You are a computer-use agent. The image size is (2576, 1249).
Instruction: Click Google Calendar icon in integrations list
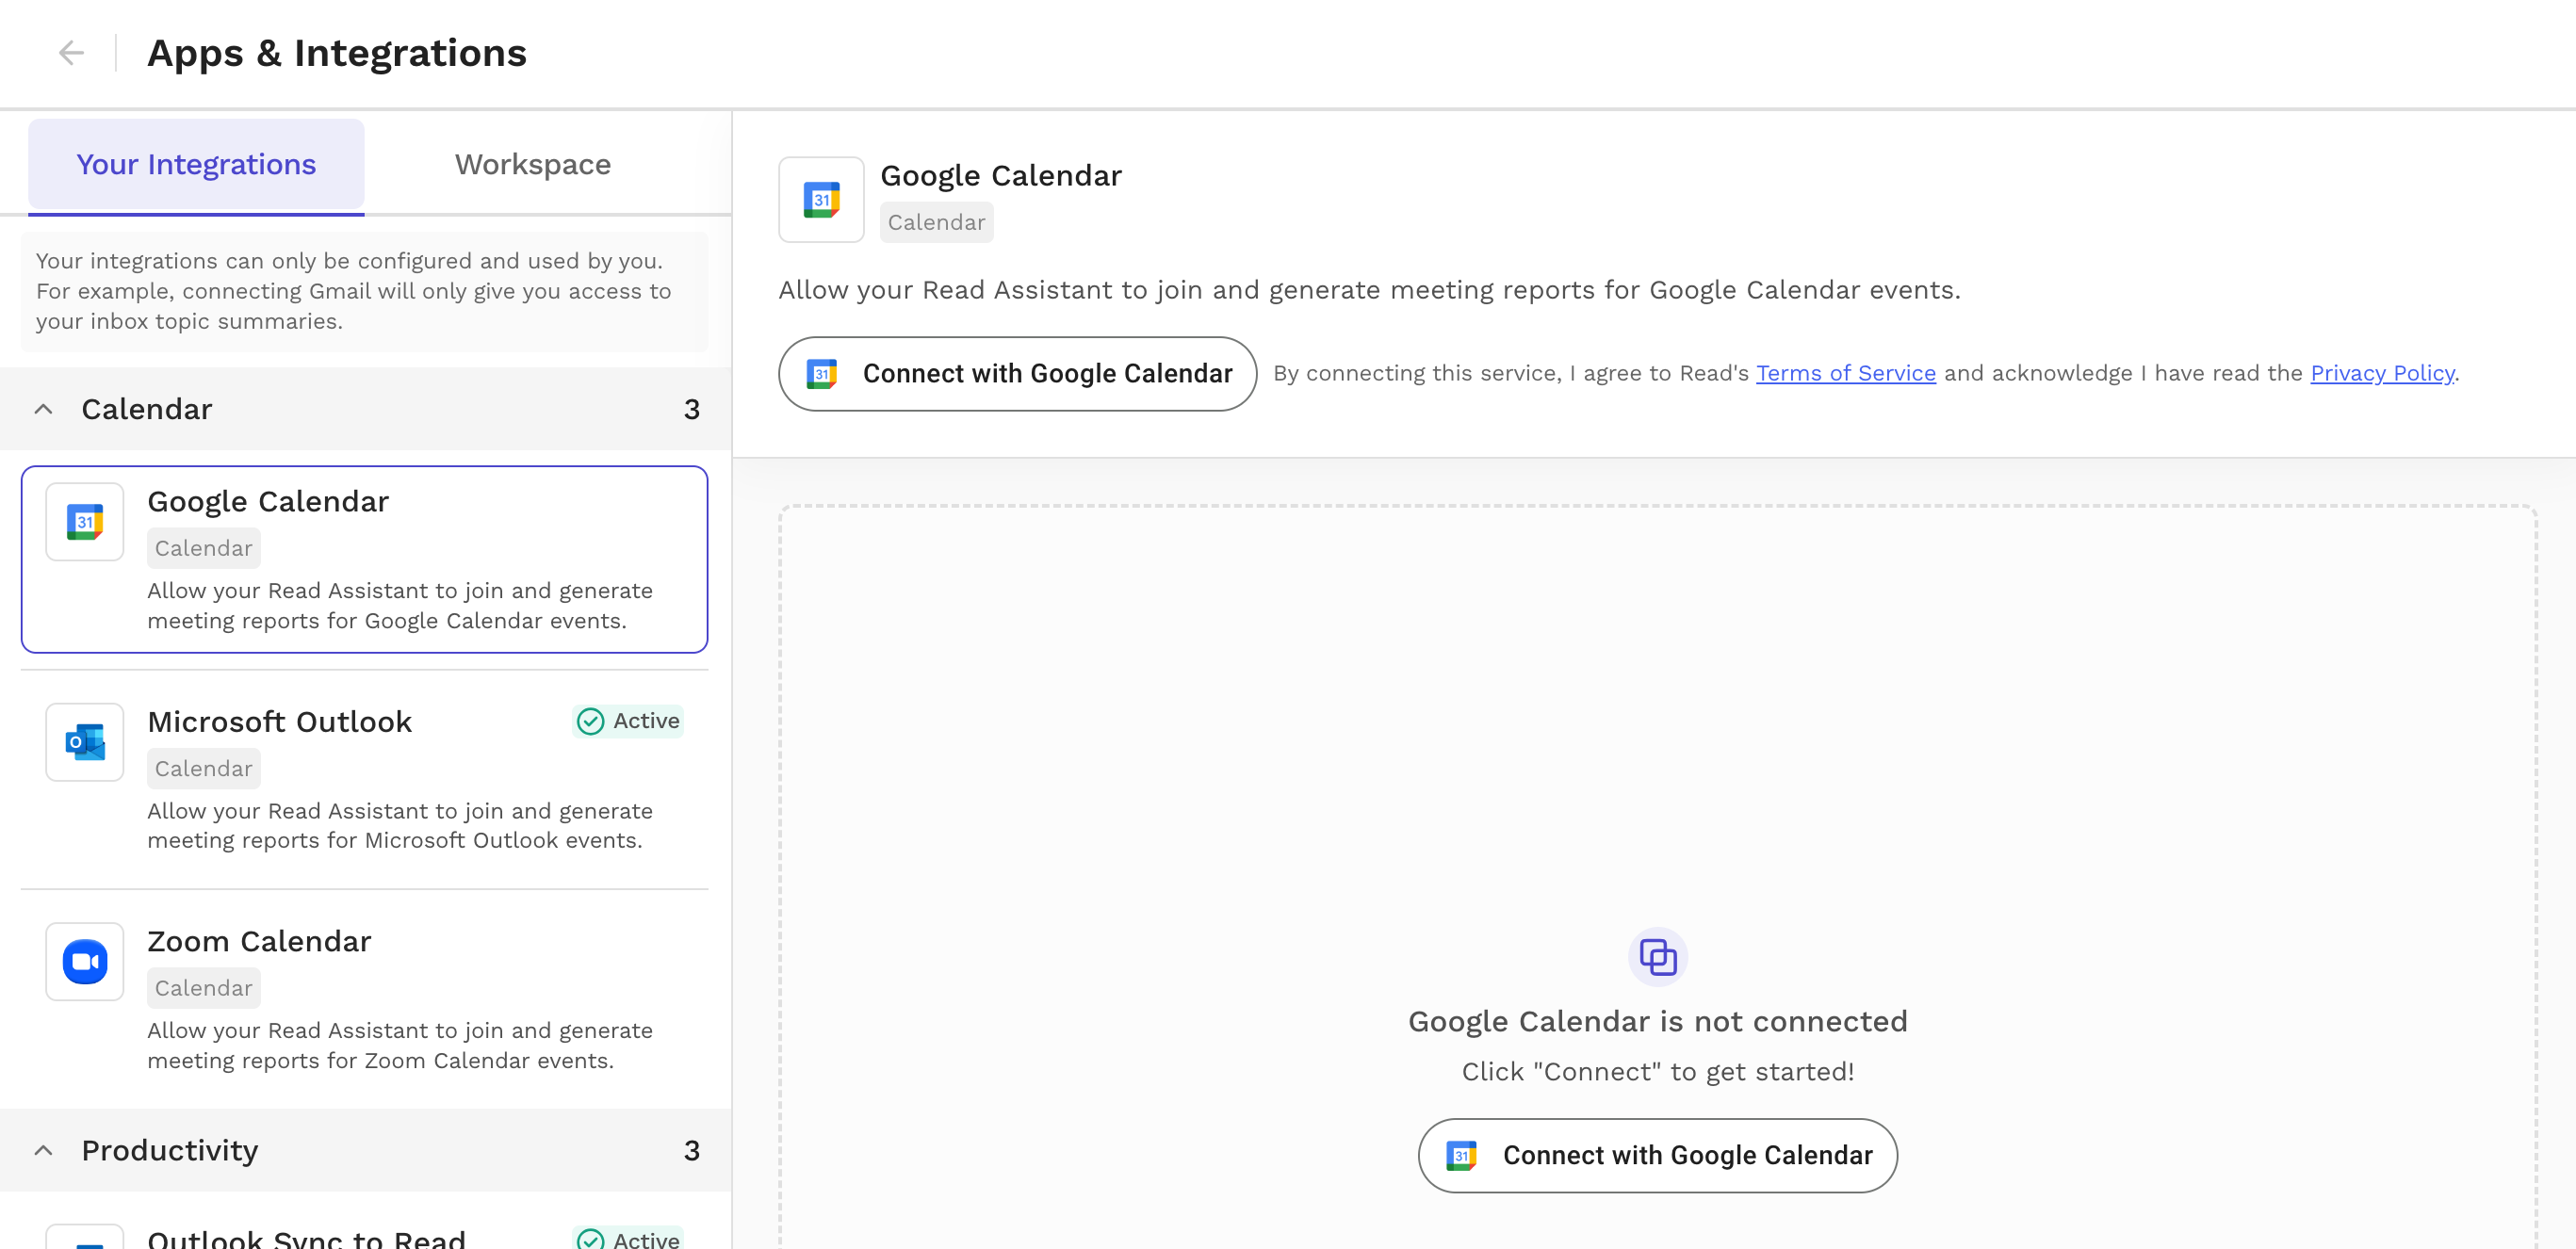coord(85,522)
